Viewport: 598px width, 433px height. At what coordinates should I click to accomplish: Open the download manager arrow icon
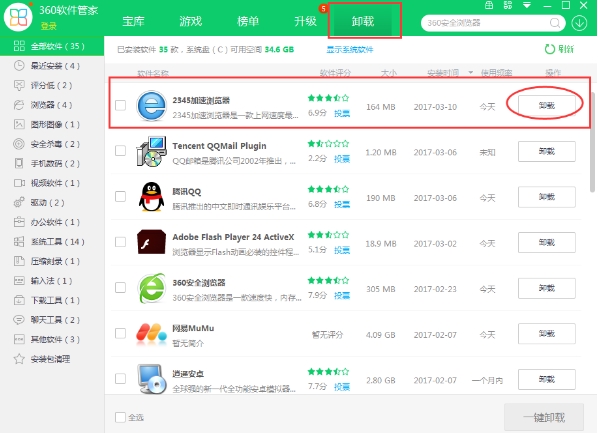tap(579, 23)
